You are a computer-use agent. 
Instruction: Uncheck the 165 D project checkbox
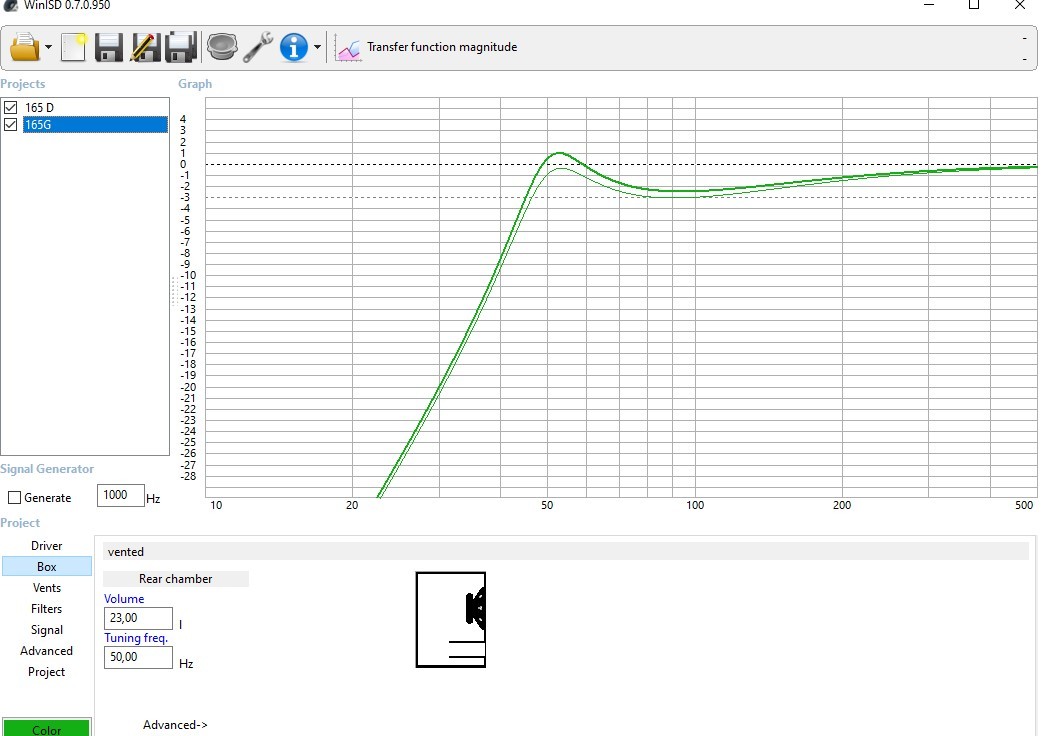10,107
